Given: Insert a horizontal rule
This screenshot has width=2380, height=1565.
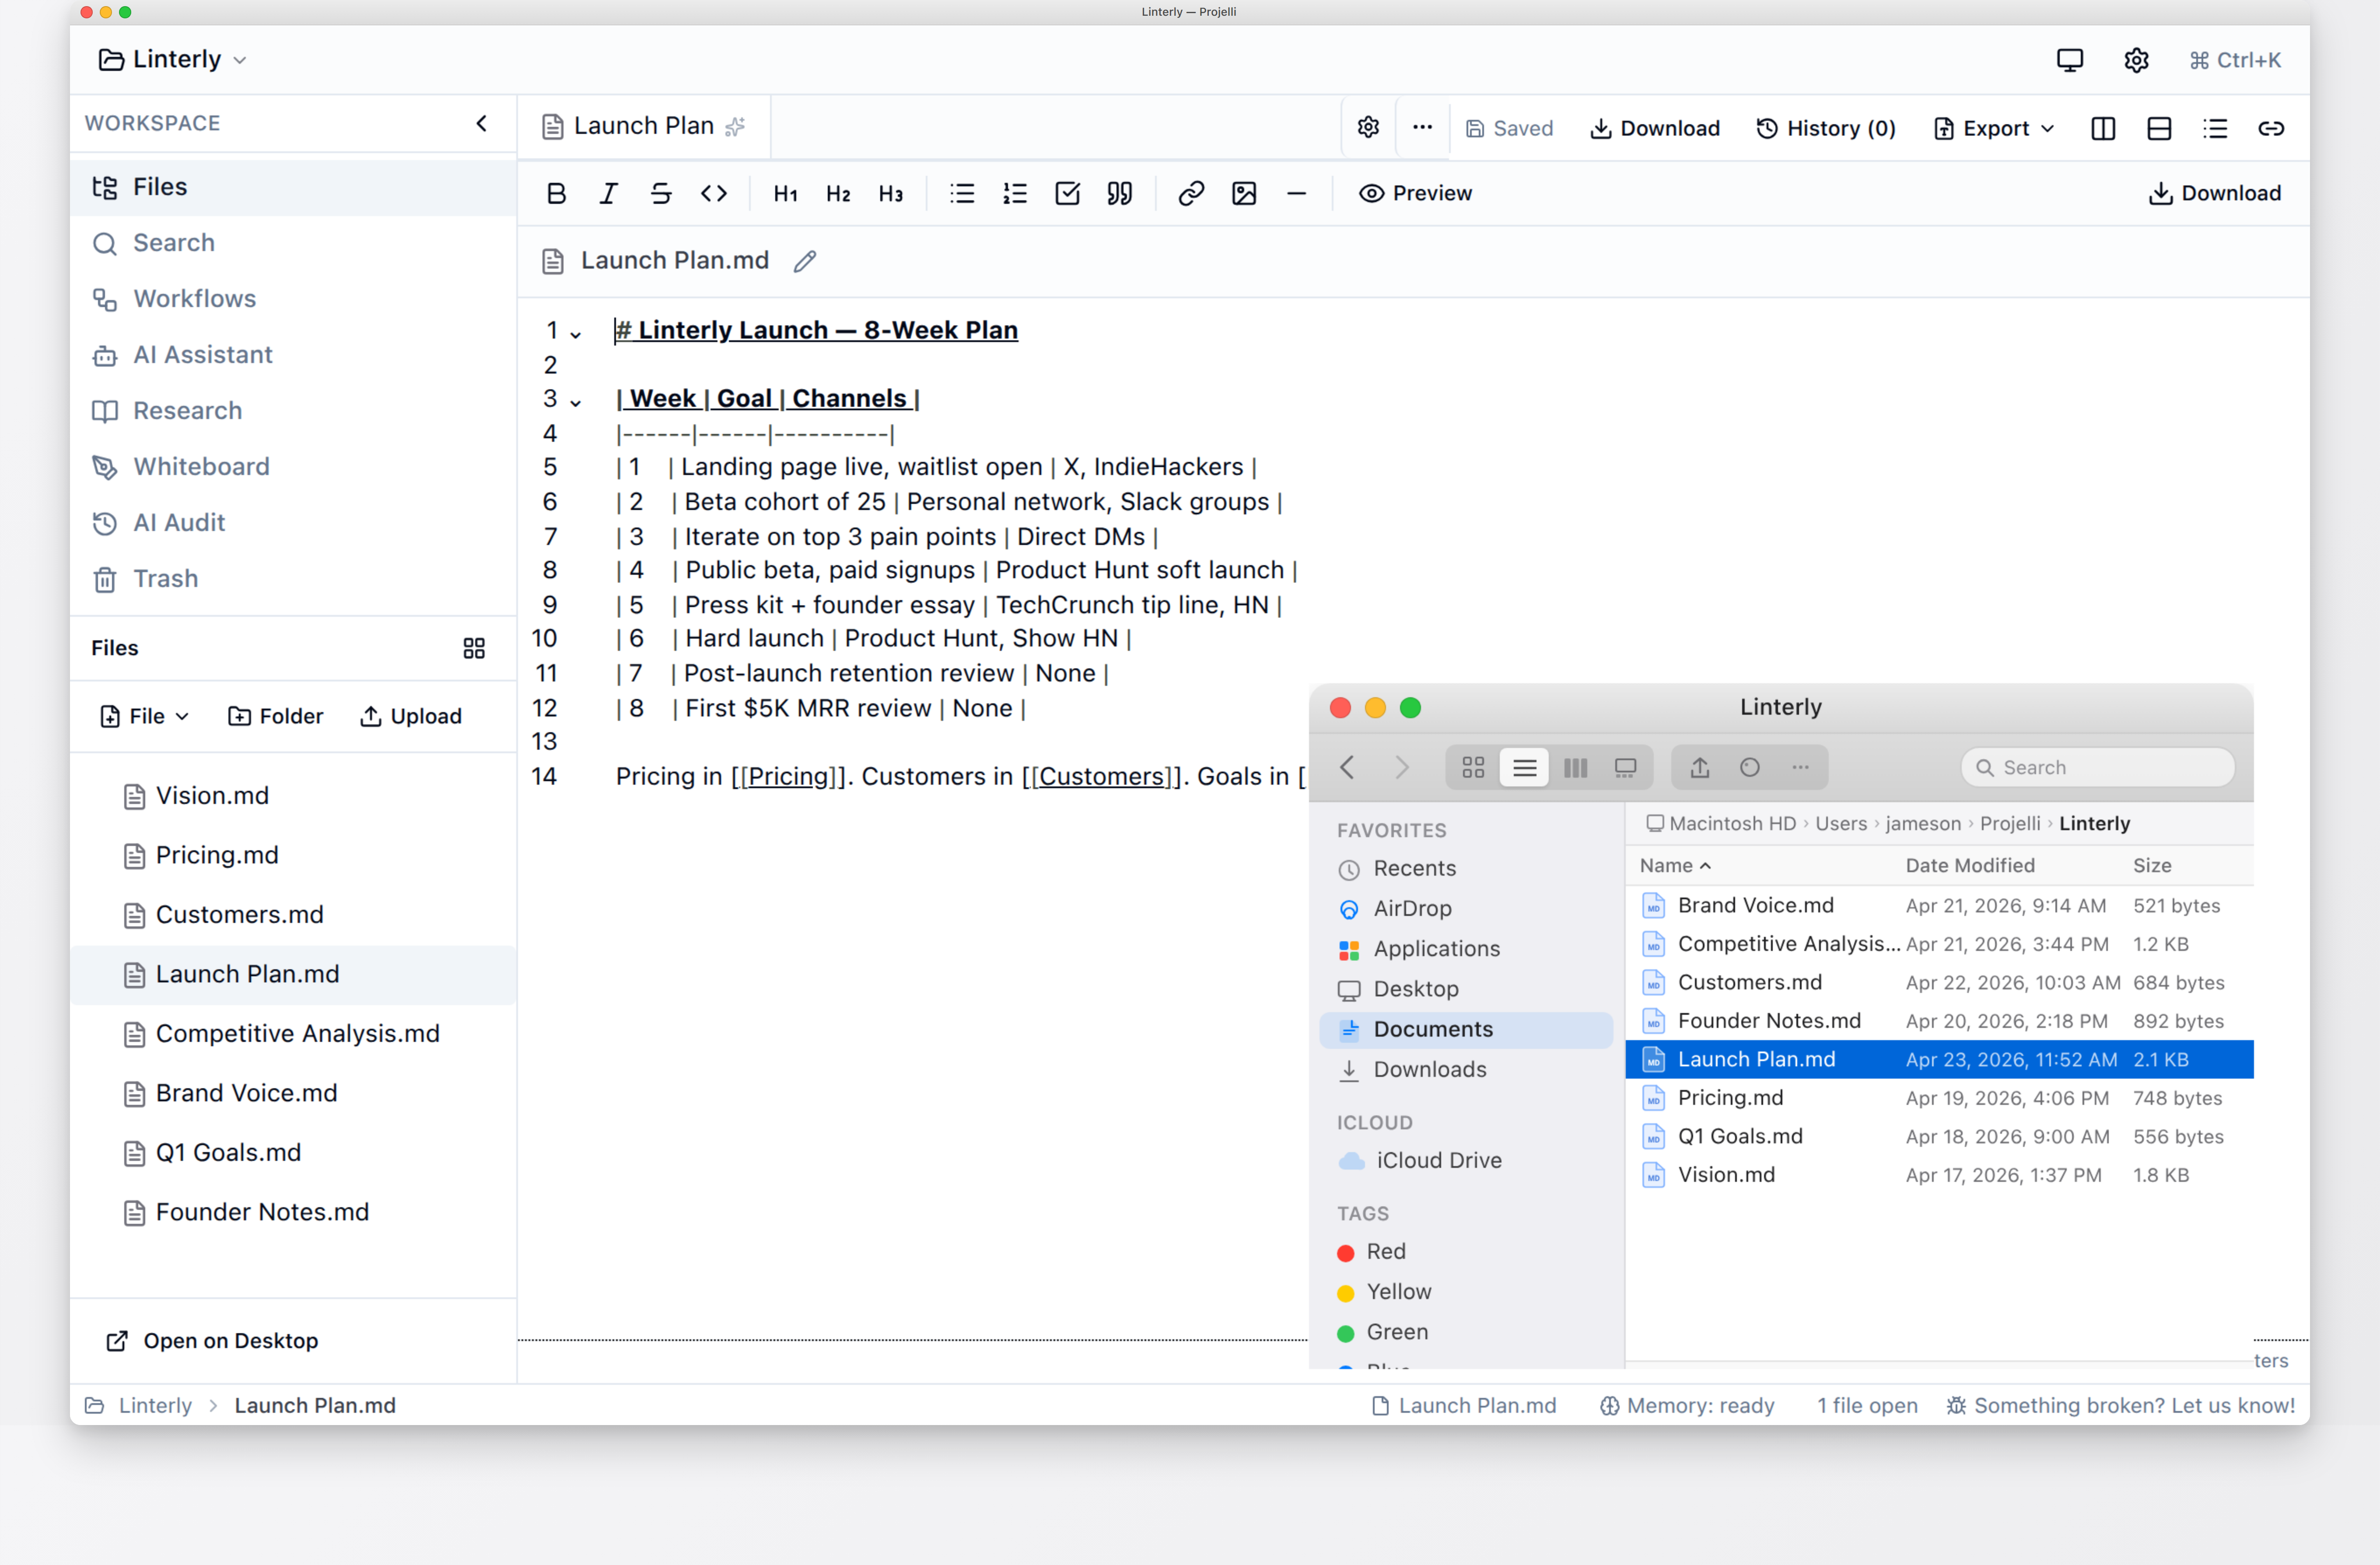Looking at the screenshot, I should 1296,193.
